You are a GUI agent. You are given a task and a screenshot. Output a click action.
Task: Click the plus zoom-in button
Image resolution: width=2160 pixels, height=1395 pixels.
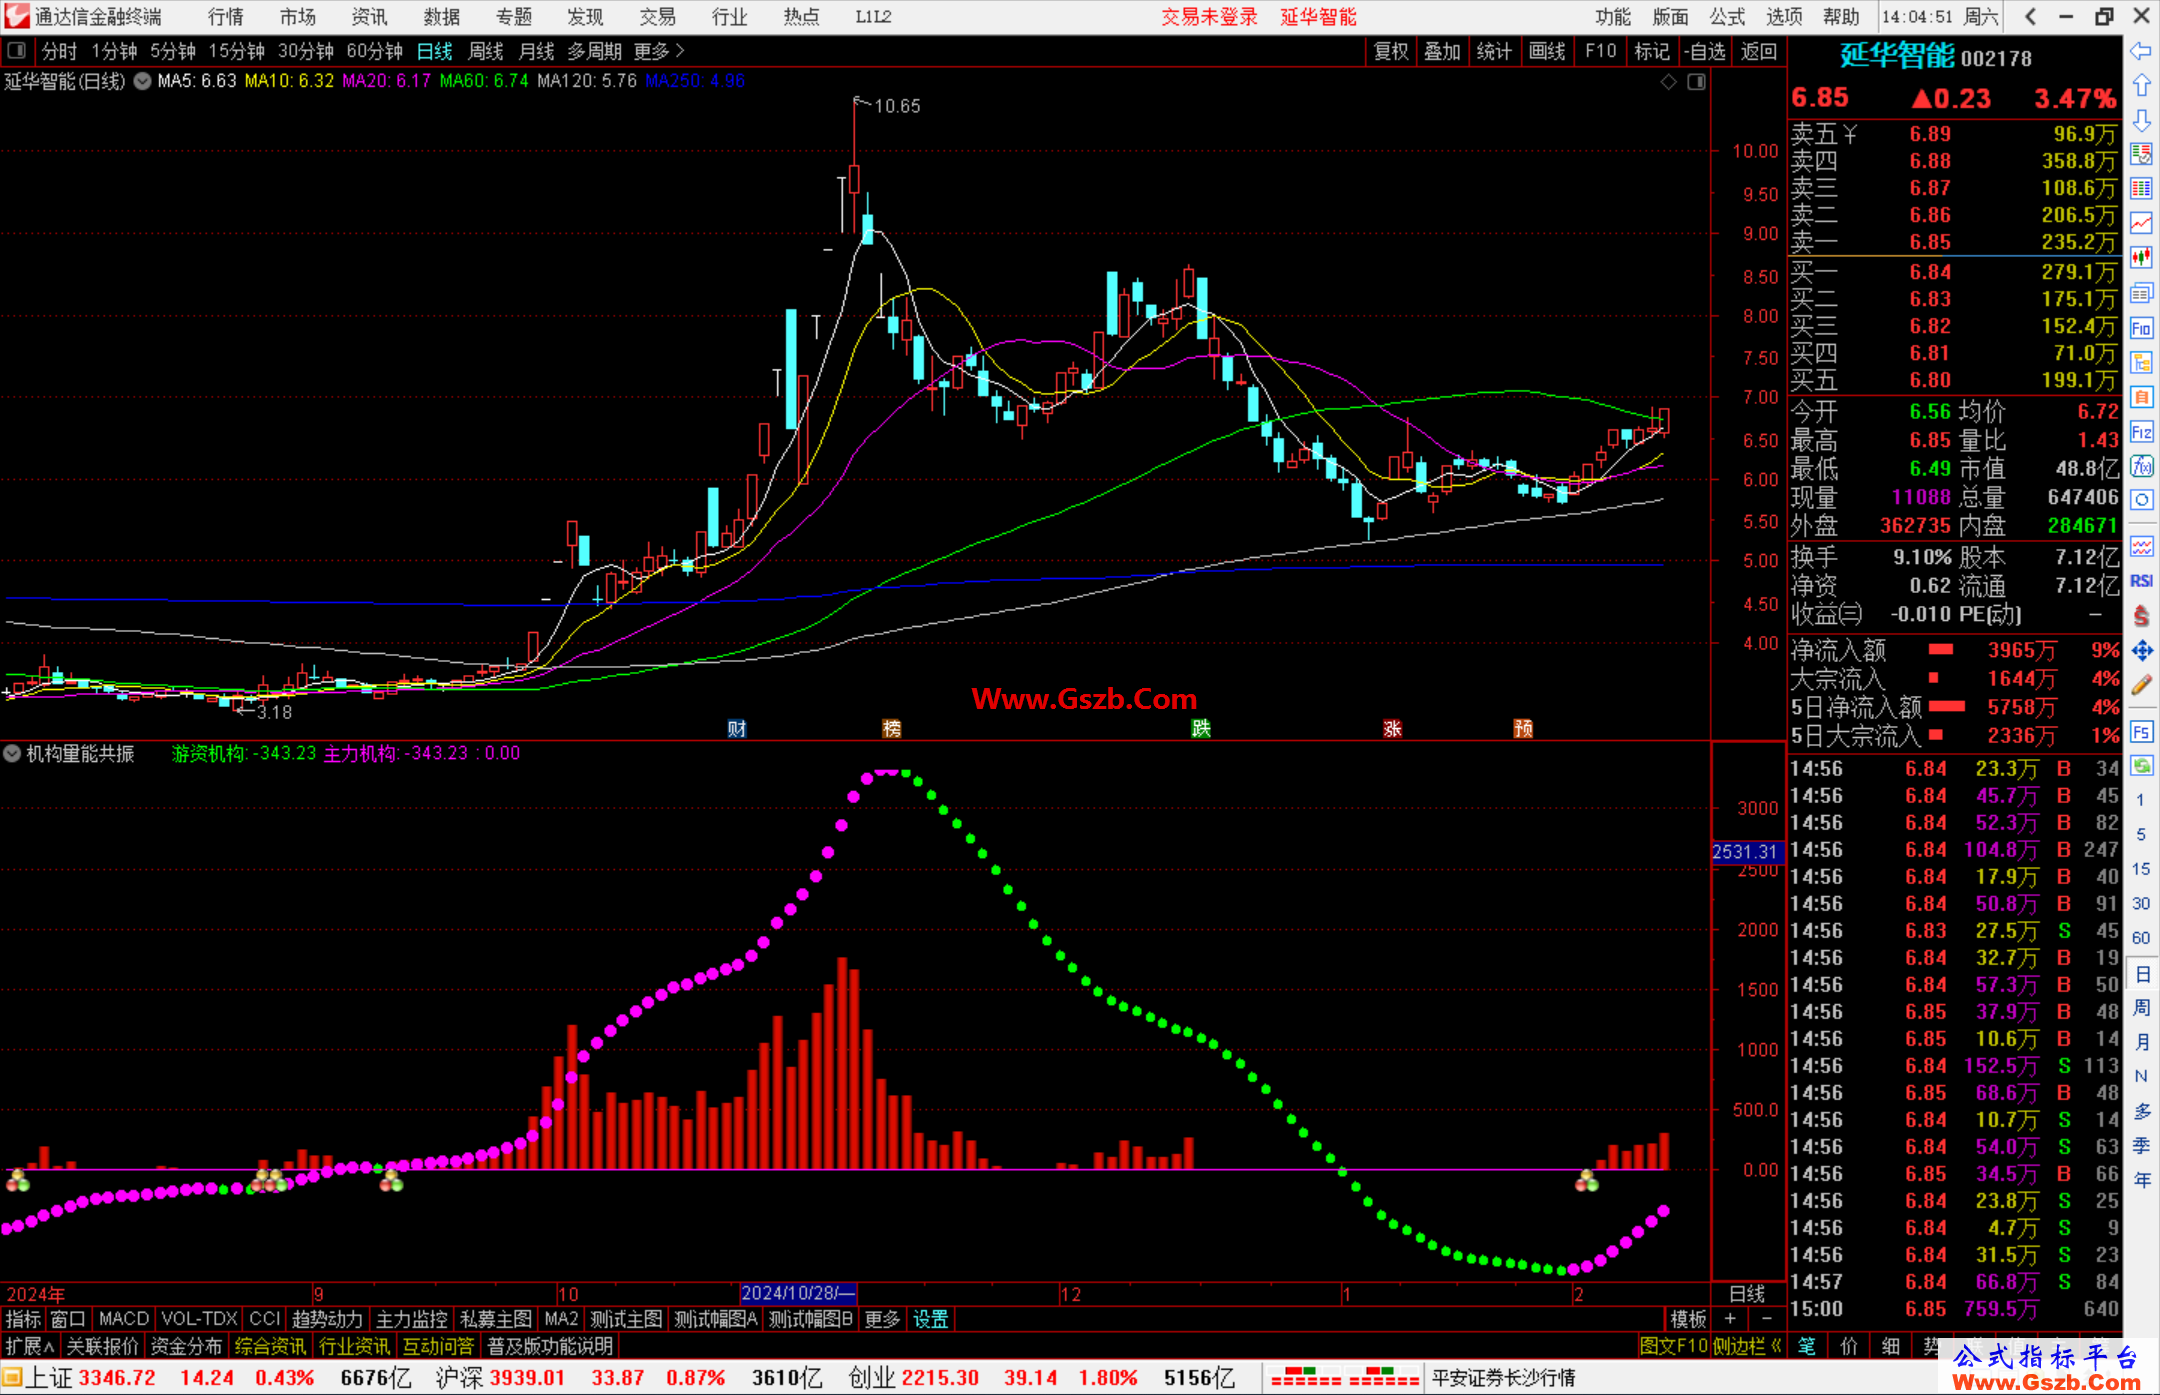(1730, 1319)
